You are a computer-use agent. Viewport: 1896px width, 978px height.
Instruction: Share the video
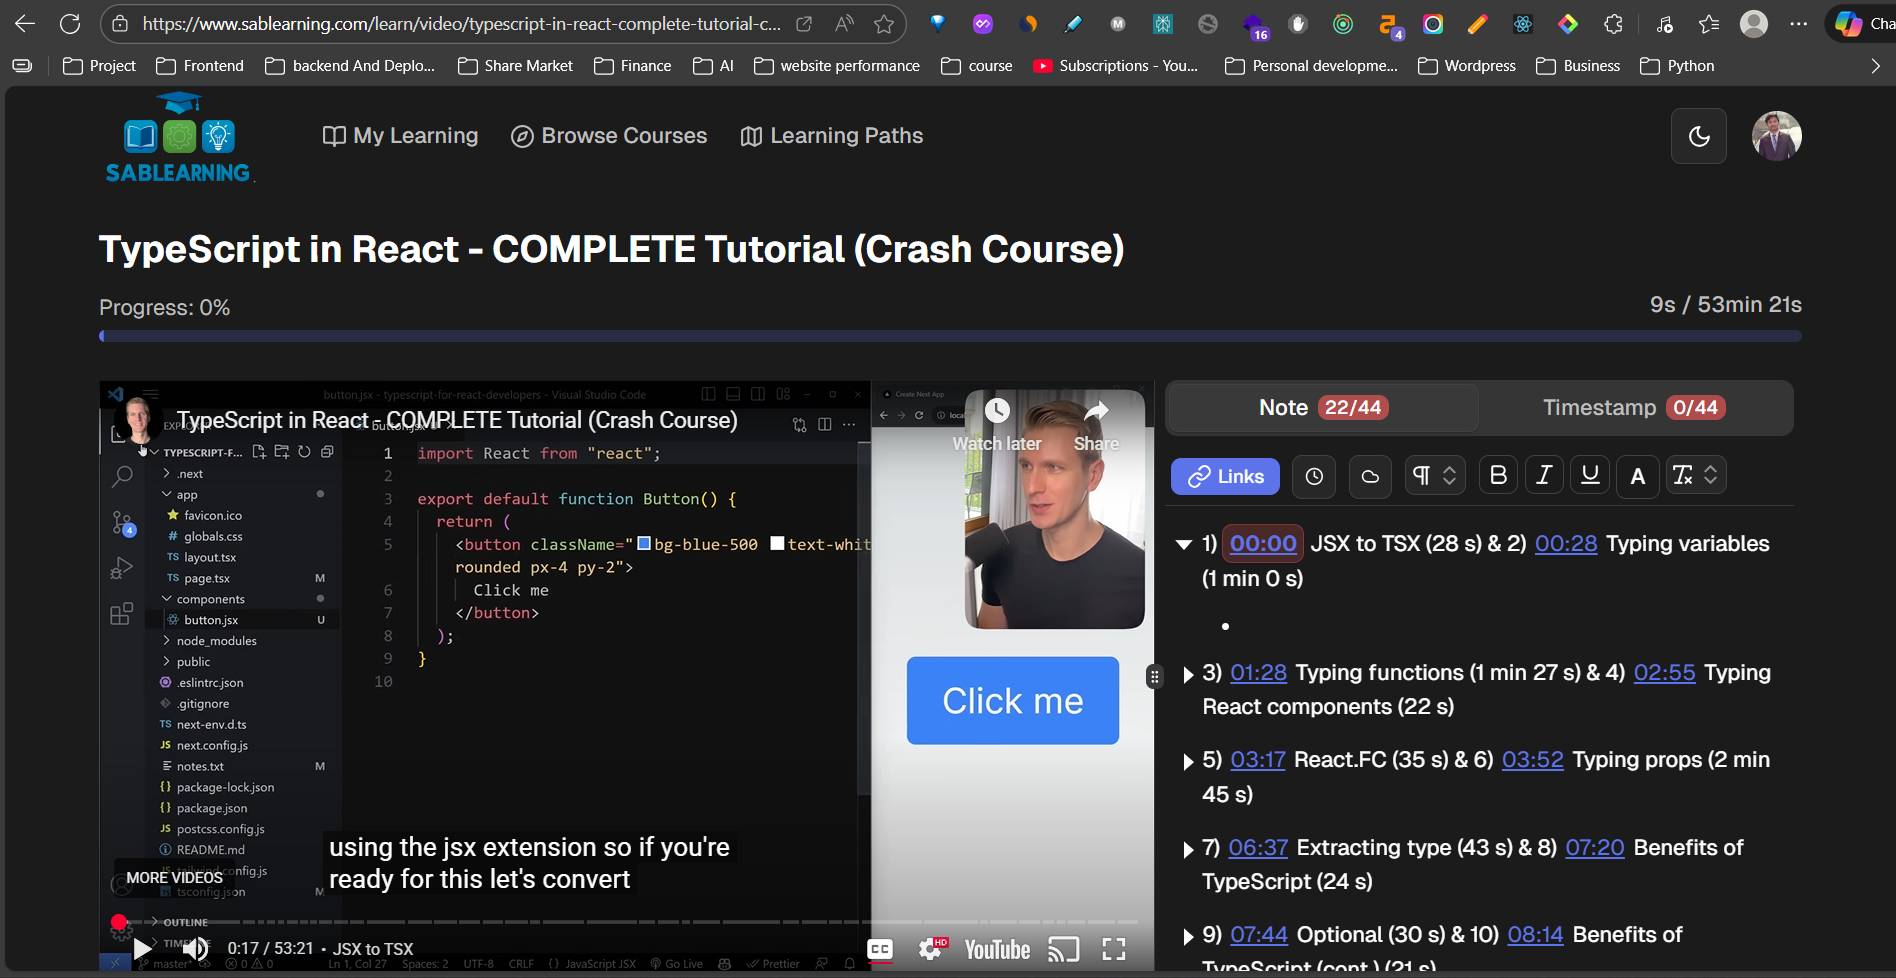coord(1097,424)
